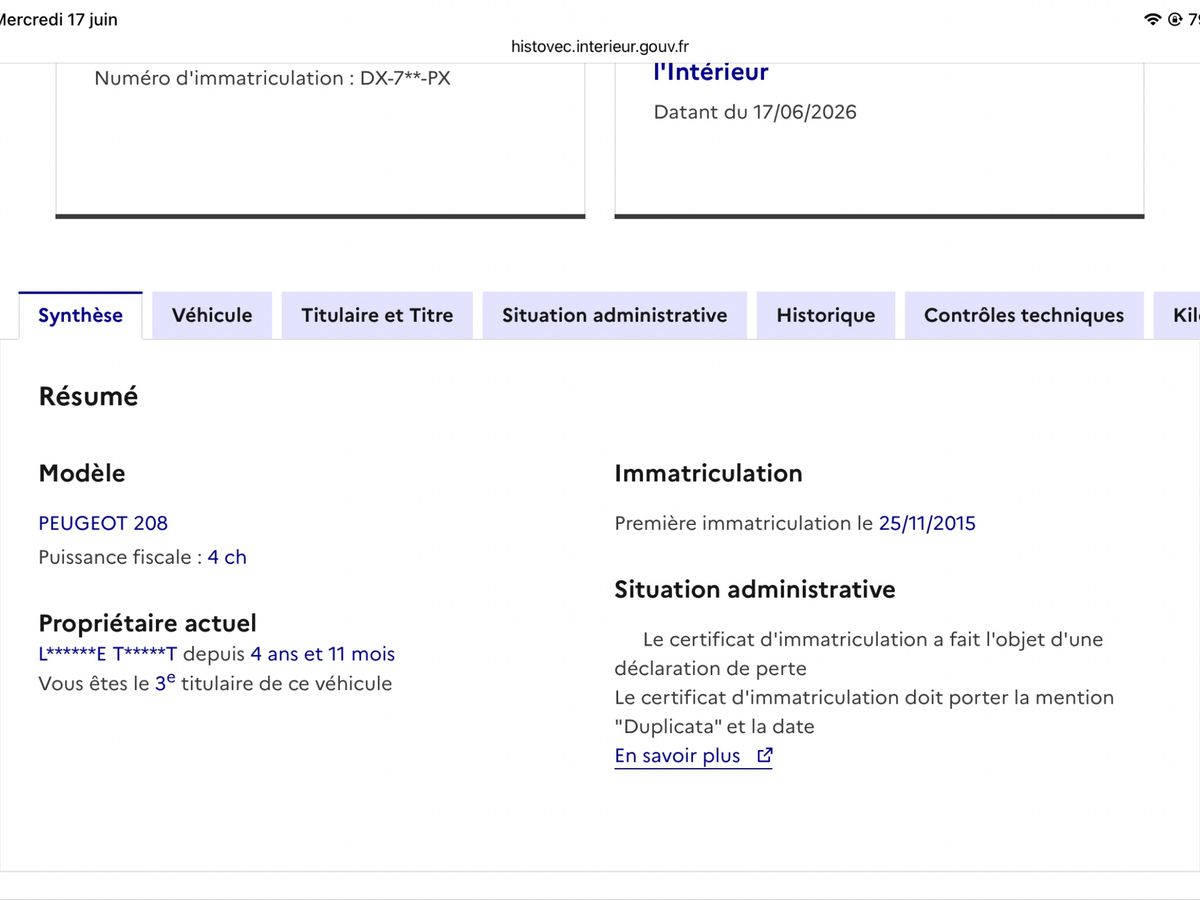This screenshot has height=900, width=1200.
Task: Switch to the Véhicule tab
Action: (x=212, y=315)
